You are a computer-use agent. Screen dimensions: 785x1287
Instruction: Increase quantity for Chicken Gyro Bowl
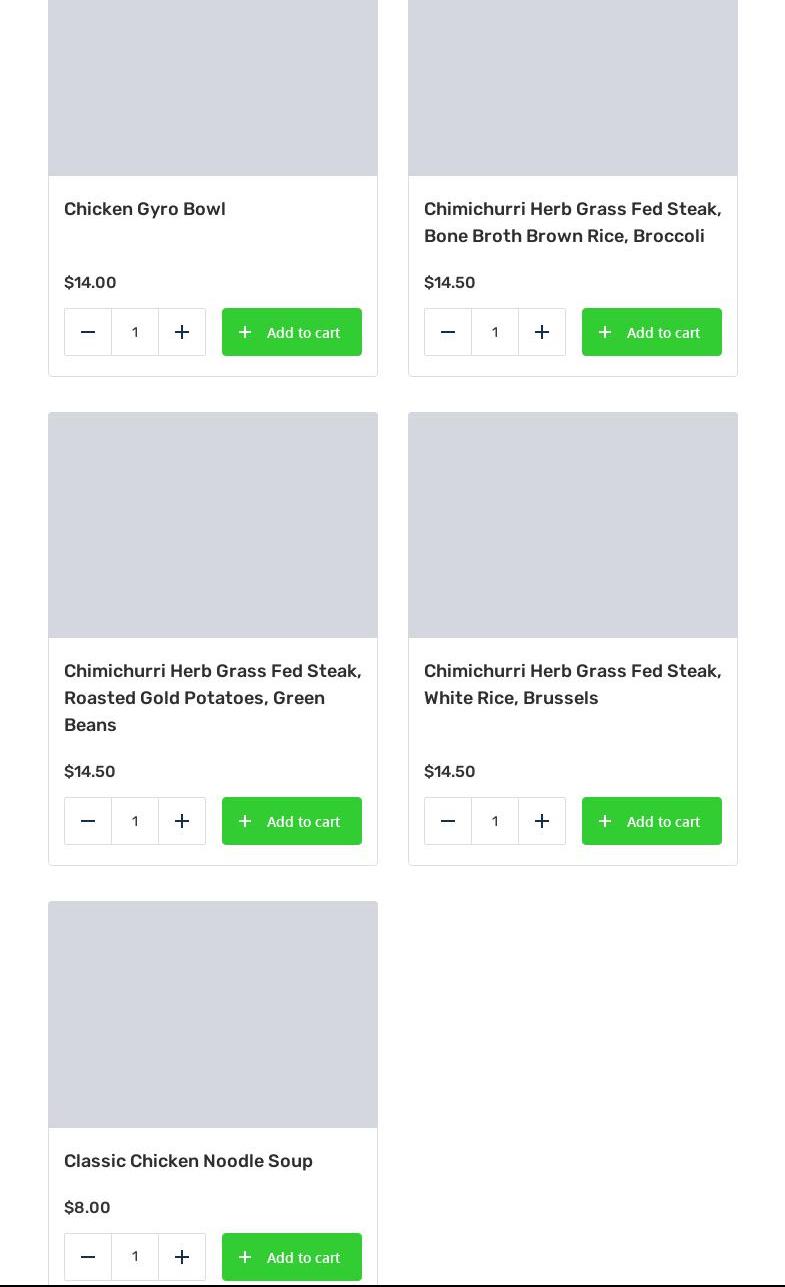pos(182,332)
